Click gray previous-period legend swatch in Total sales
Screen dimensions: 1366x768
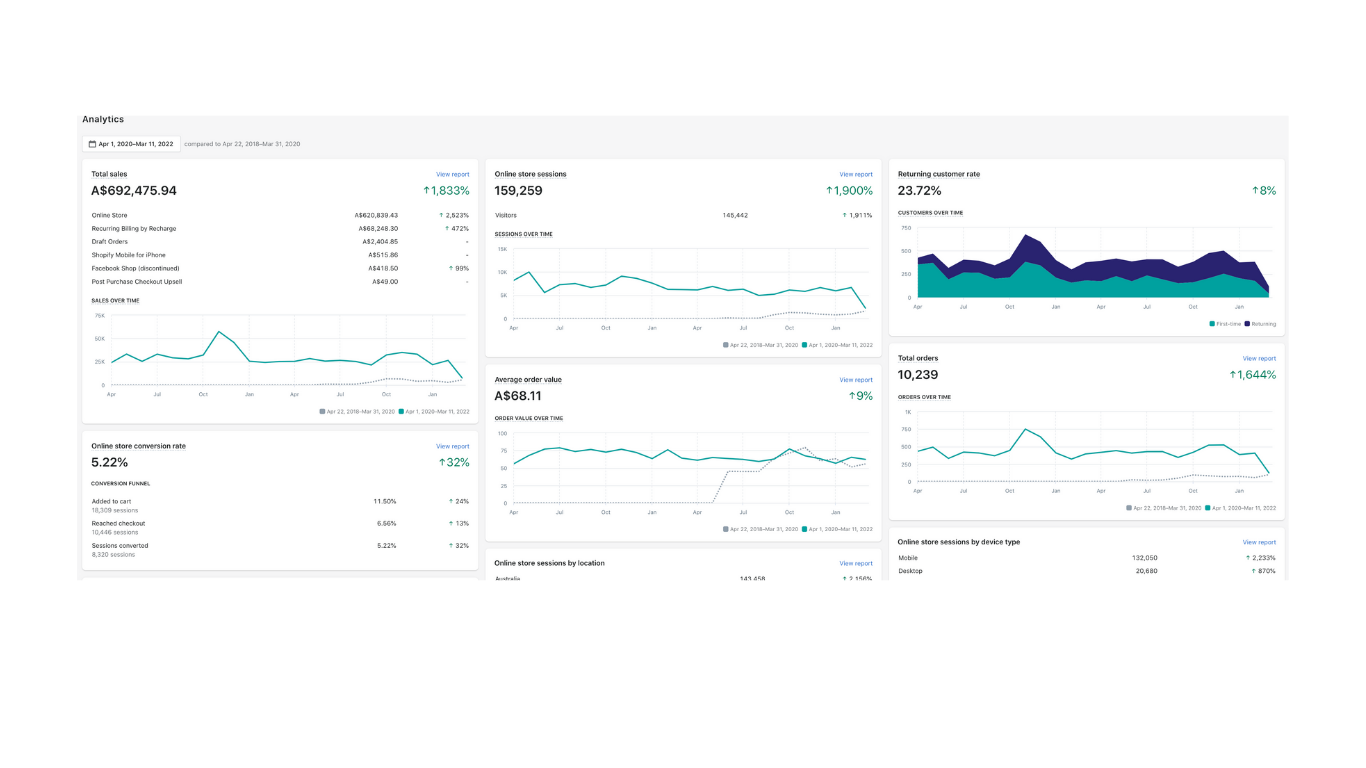322,411
